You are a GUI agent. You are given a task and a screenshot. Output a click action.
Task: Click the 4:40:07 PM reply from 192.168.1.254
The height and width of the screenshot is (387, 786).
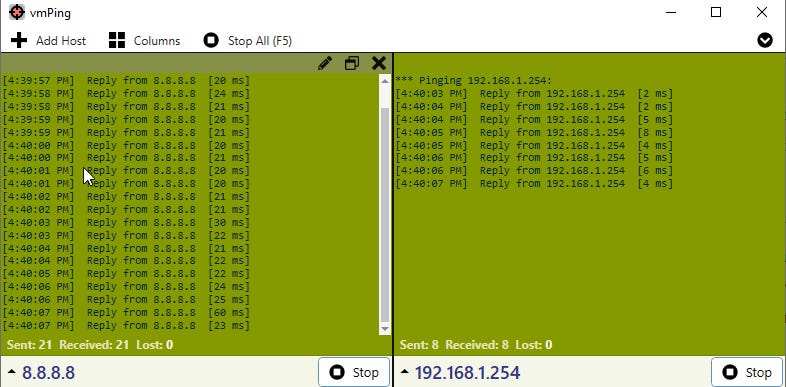pos(534,183)
